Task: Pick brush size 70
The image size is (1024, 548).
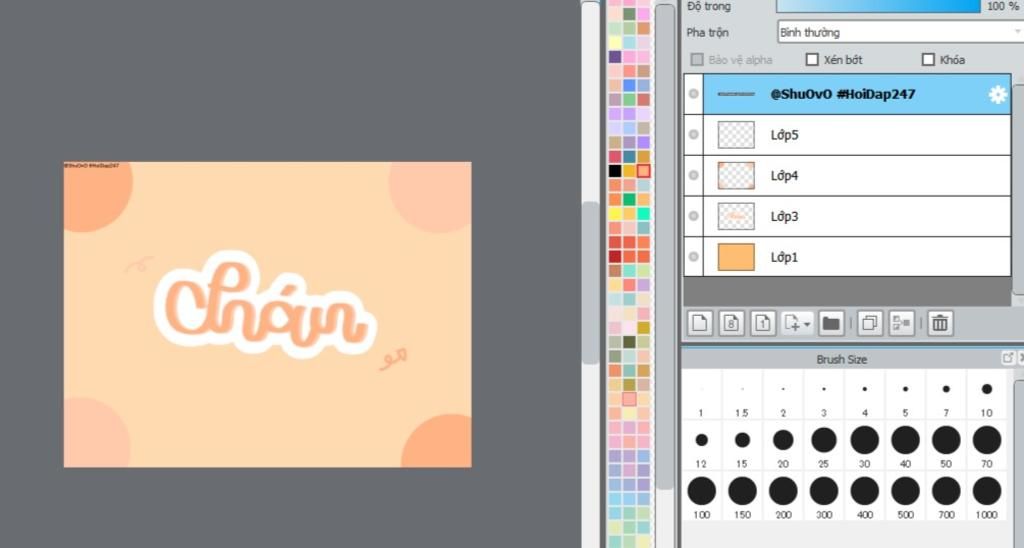Action: coord(987,447)
